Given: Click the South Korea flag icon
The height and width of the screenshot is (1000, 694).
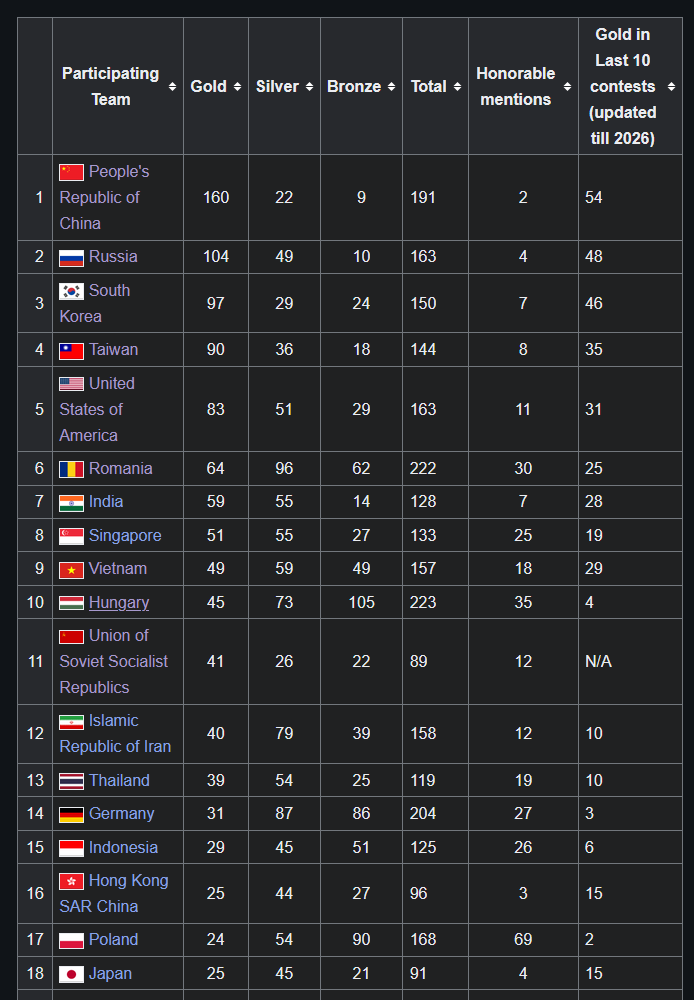Looking at the screenshot, I should pos(71,291).
